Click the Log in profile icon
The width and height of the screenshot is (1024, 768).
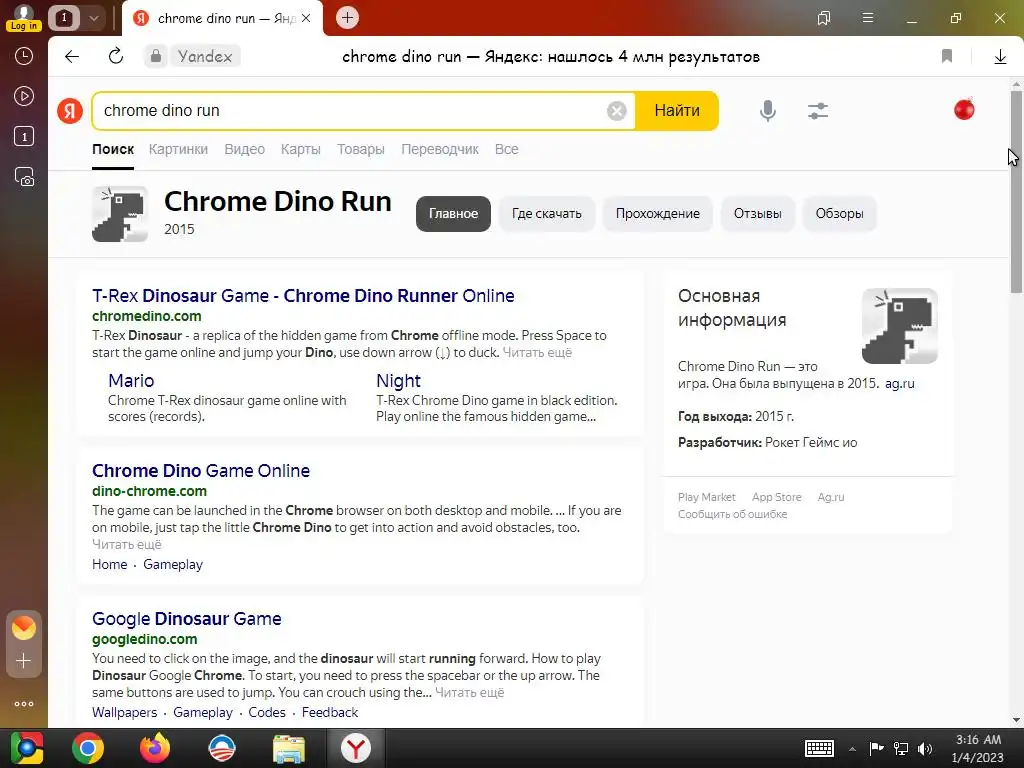click(x=24, y=18)
